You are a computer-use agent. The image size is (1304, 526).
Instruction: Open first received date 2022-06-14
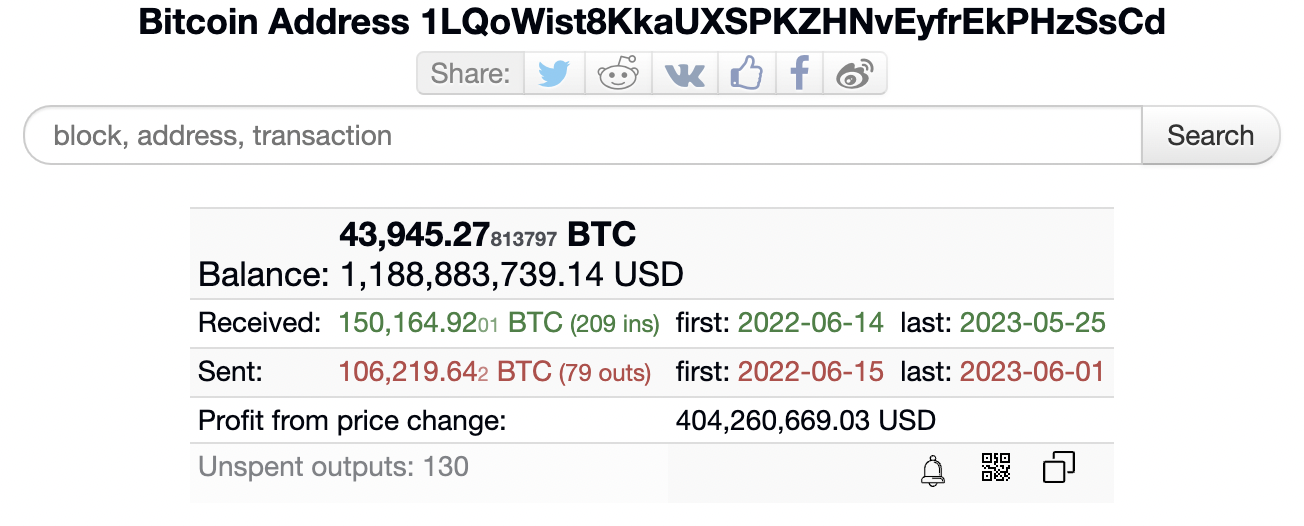[x=810, y=323]
